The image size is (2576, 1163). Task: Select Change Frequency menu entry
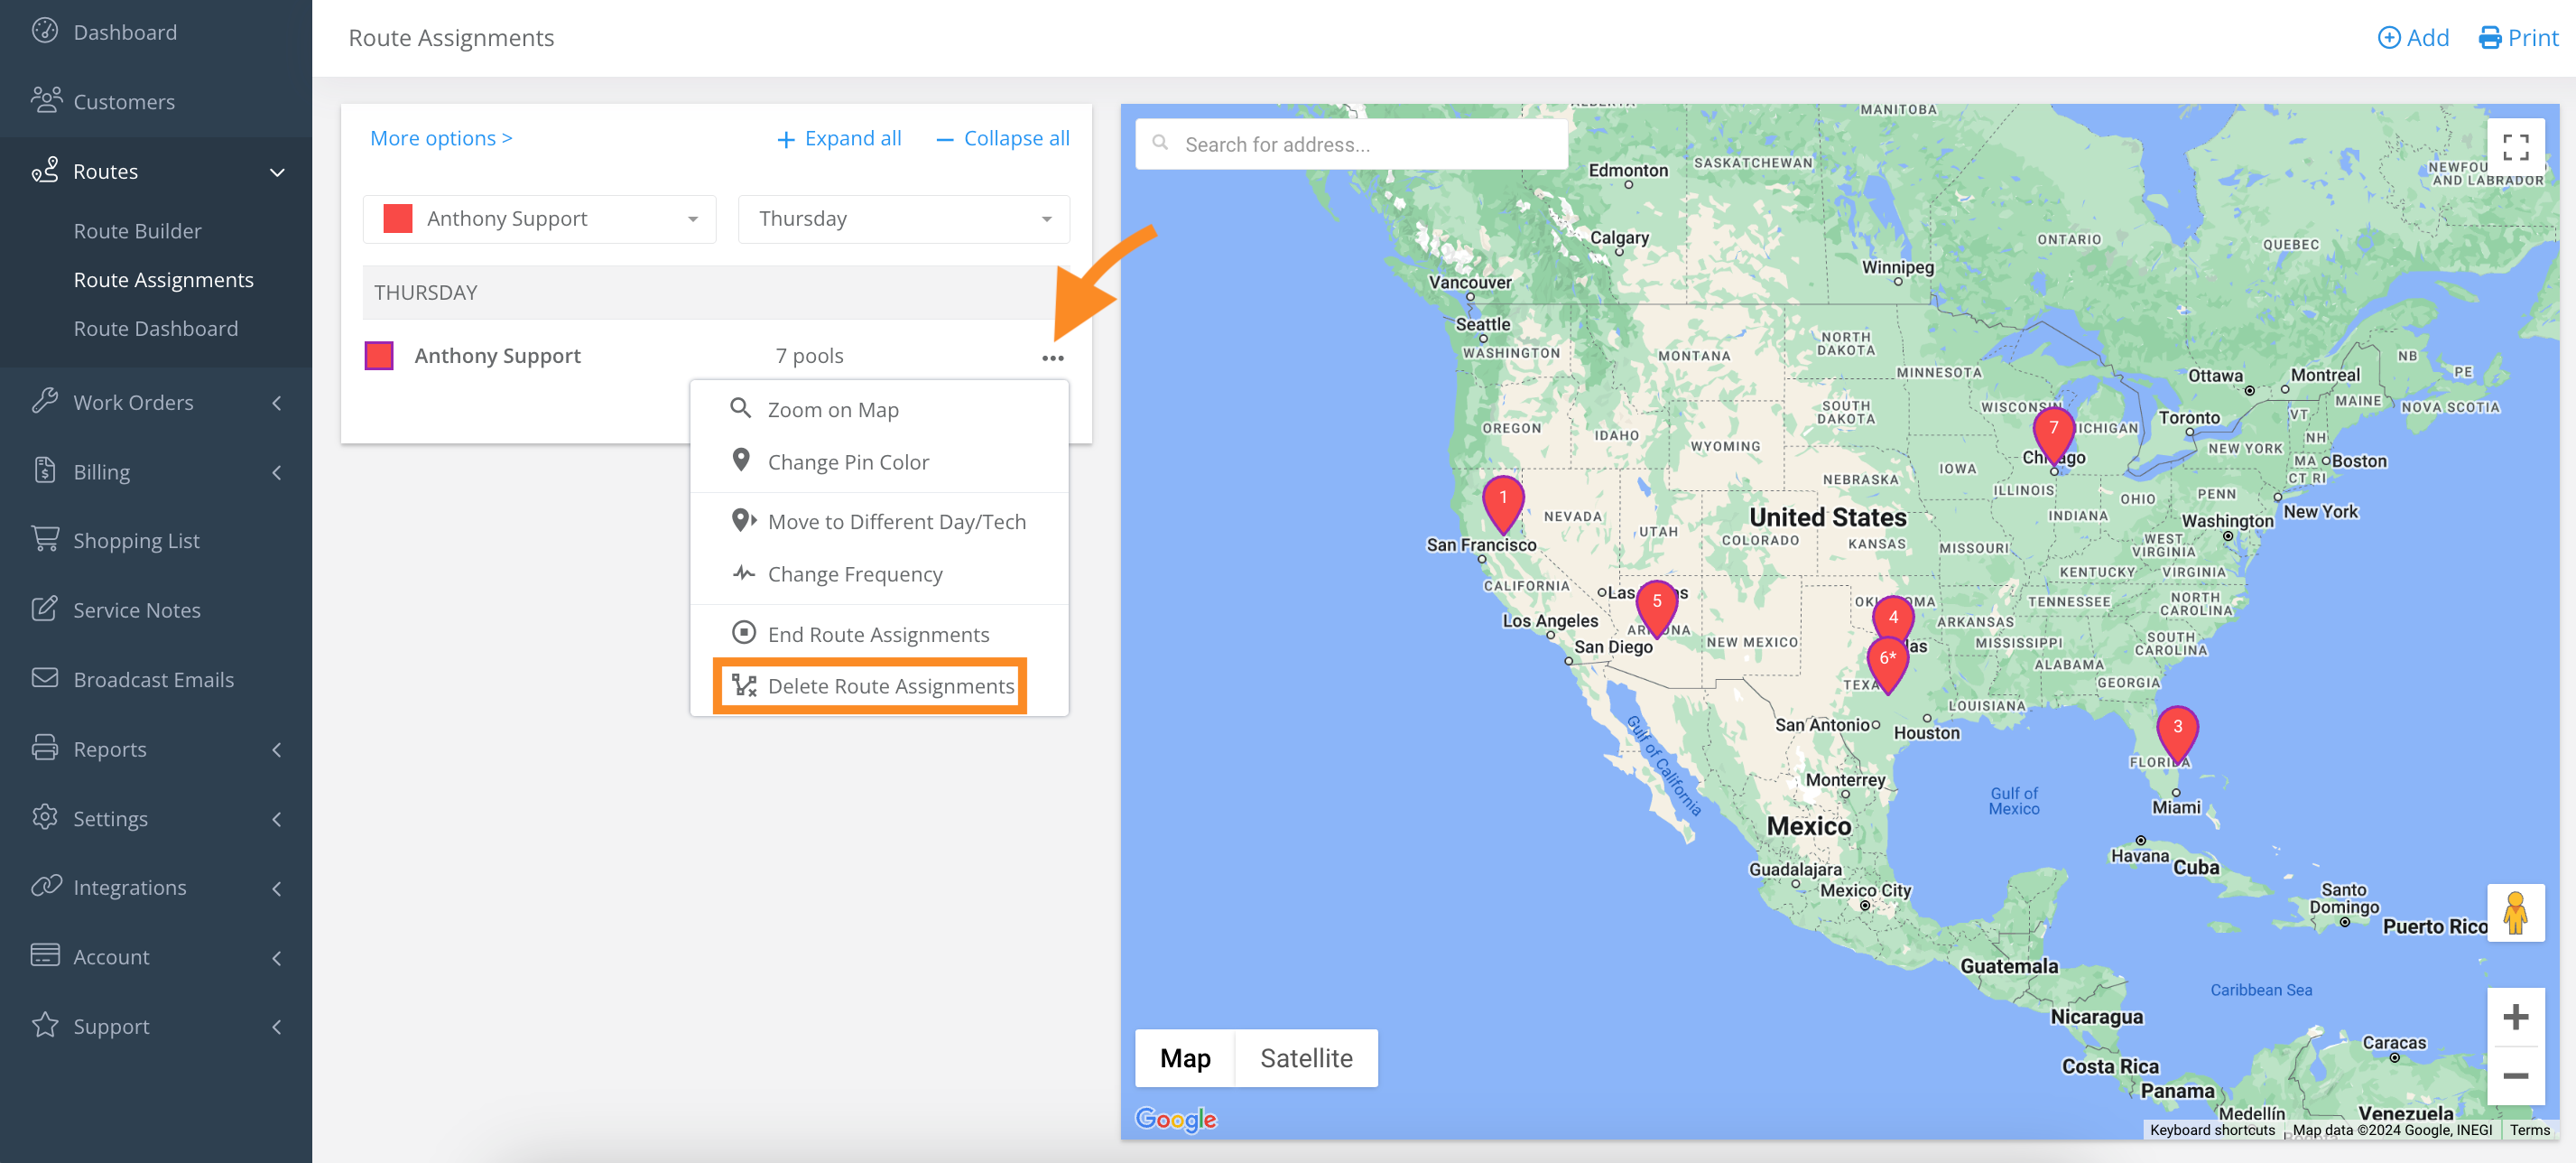(879, 573)
